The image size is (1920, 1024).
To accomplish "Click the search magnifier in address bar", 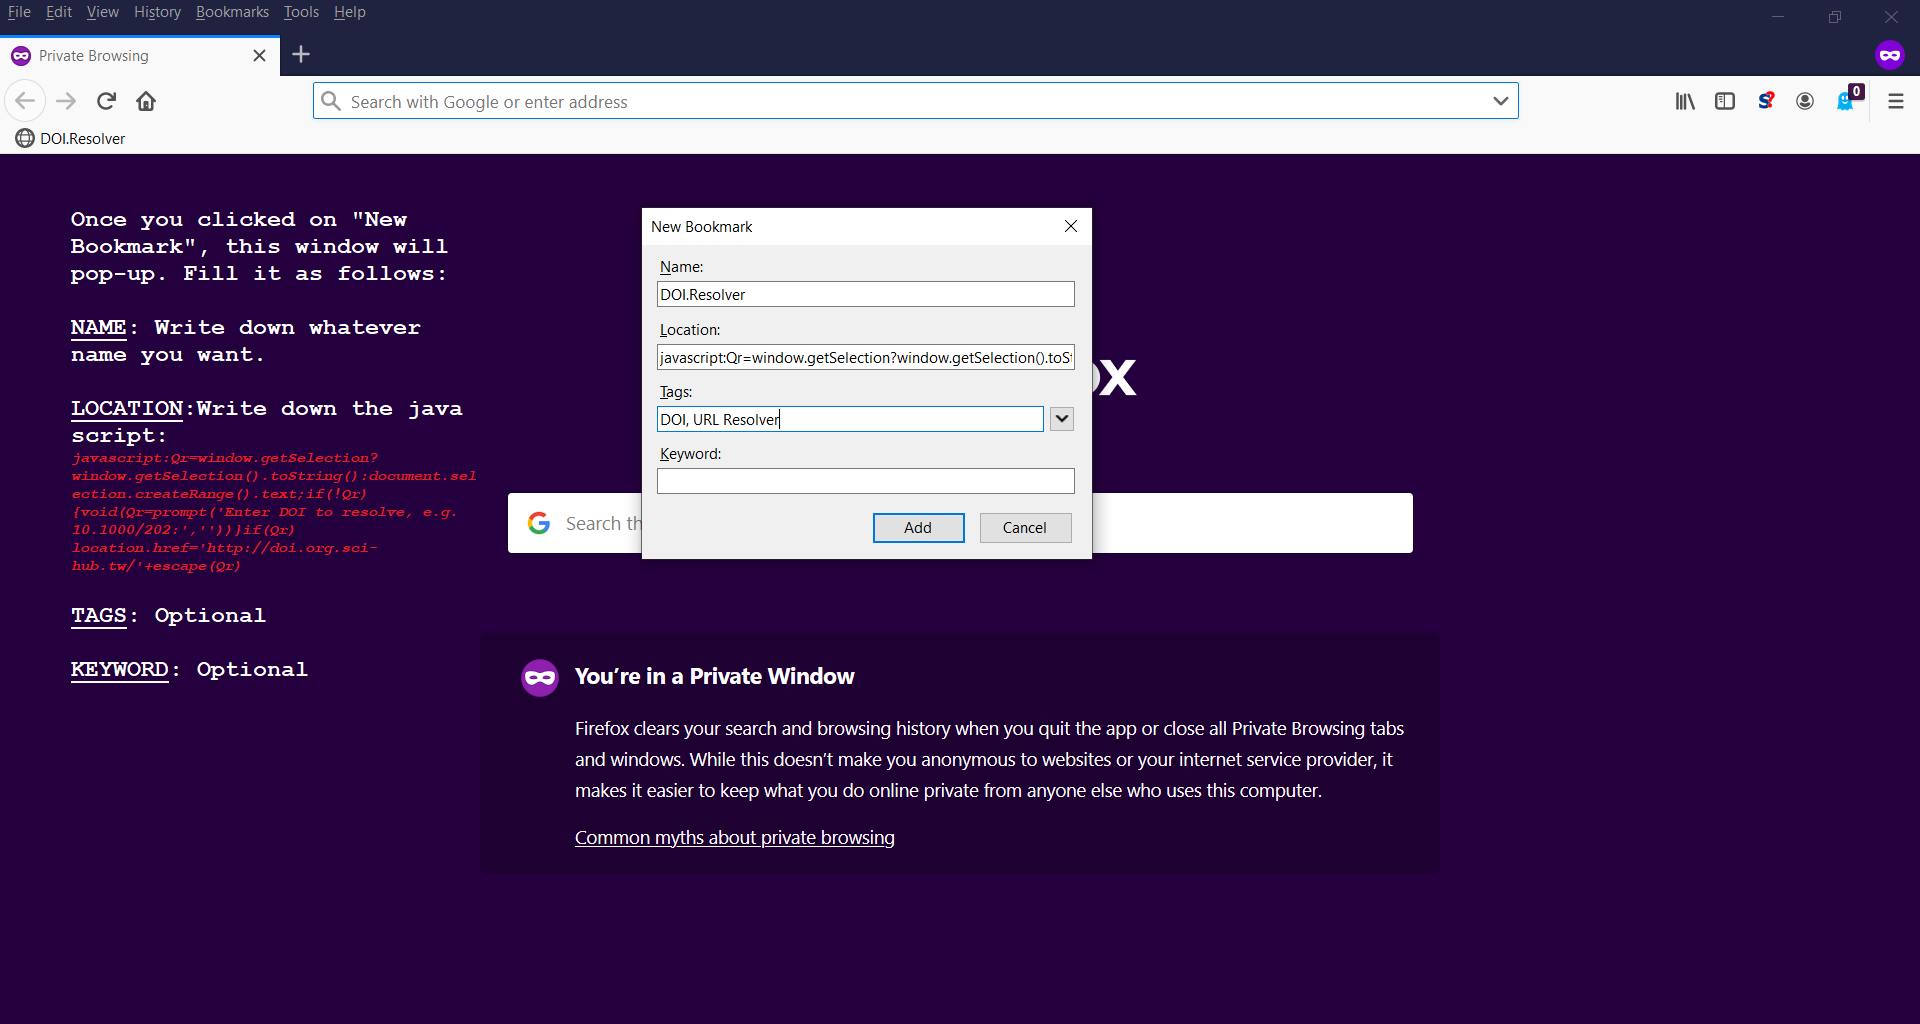I will (x=331, y=101).
